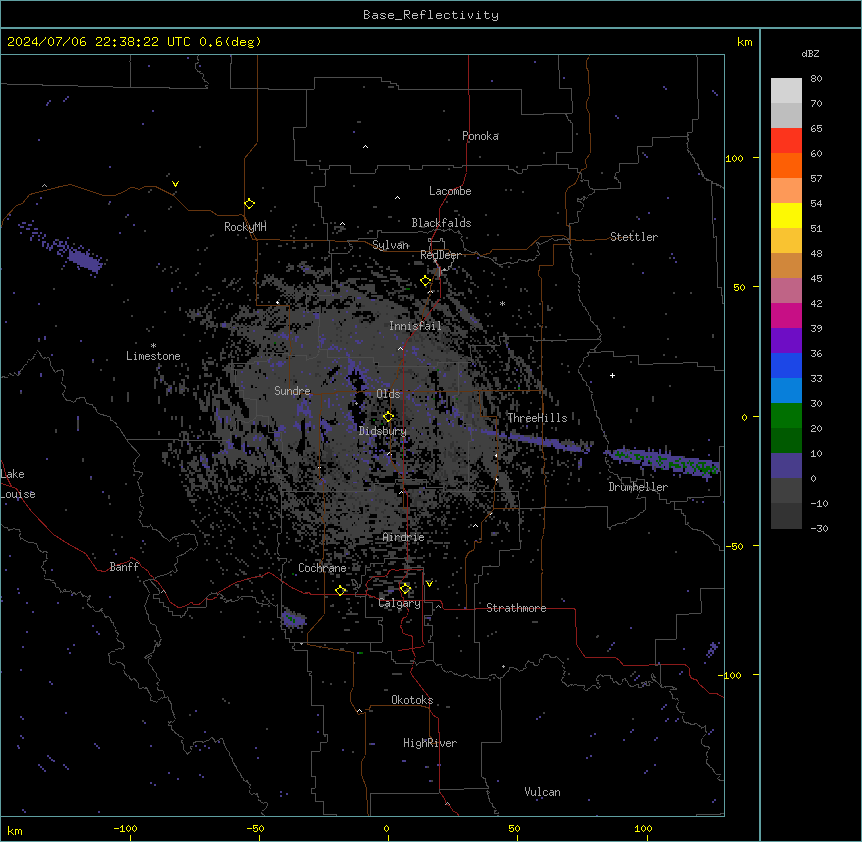This screenshot has width=862, height=842.
Task: Click the 80 value in the dBZ legend
Action: tap(816, 79)
